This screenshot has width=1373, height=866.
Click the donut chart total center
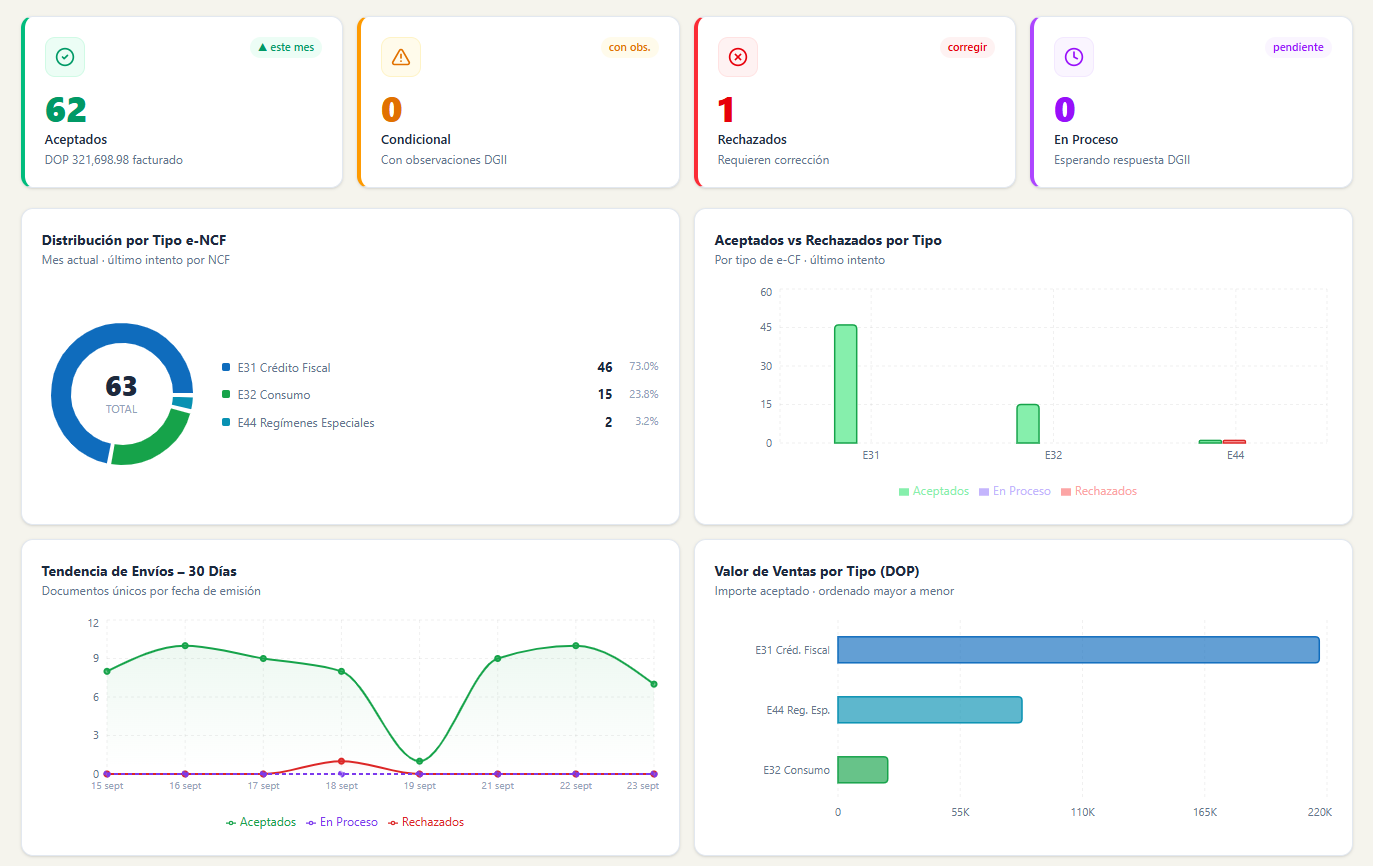point(121,393)
